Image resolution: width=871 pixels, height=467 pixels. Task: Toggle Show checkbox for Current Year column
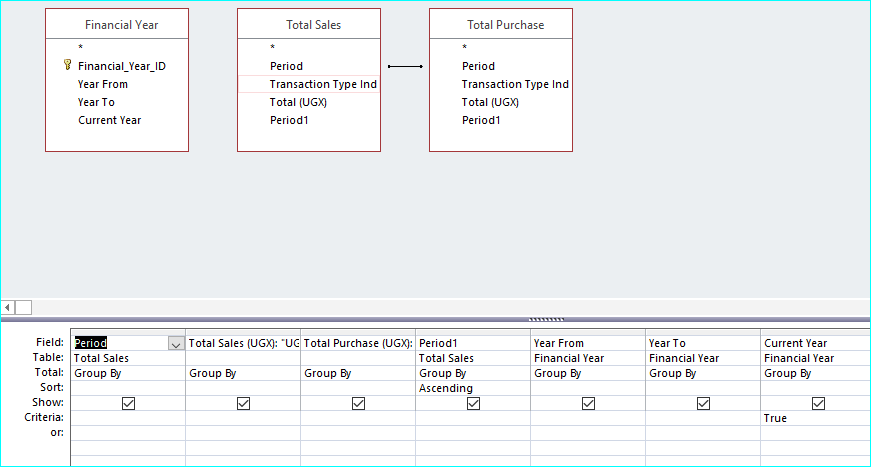[x=818, y=403]
